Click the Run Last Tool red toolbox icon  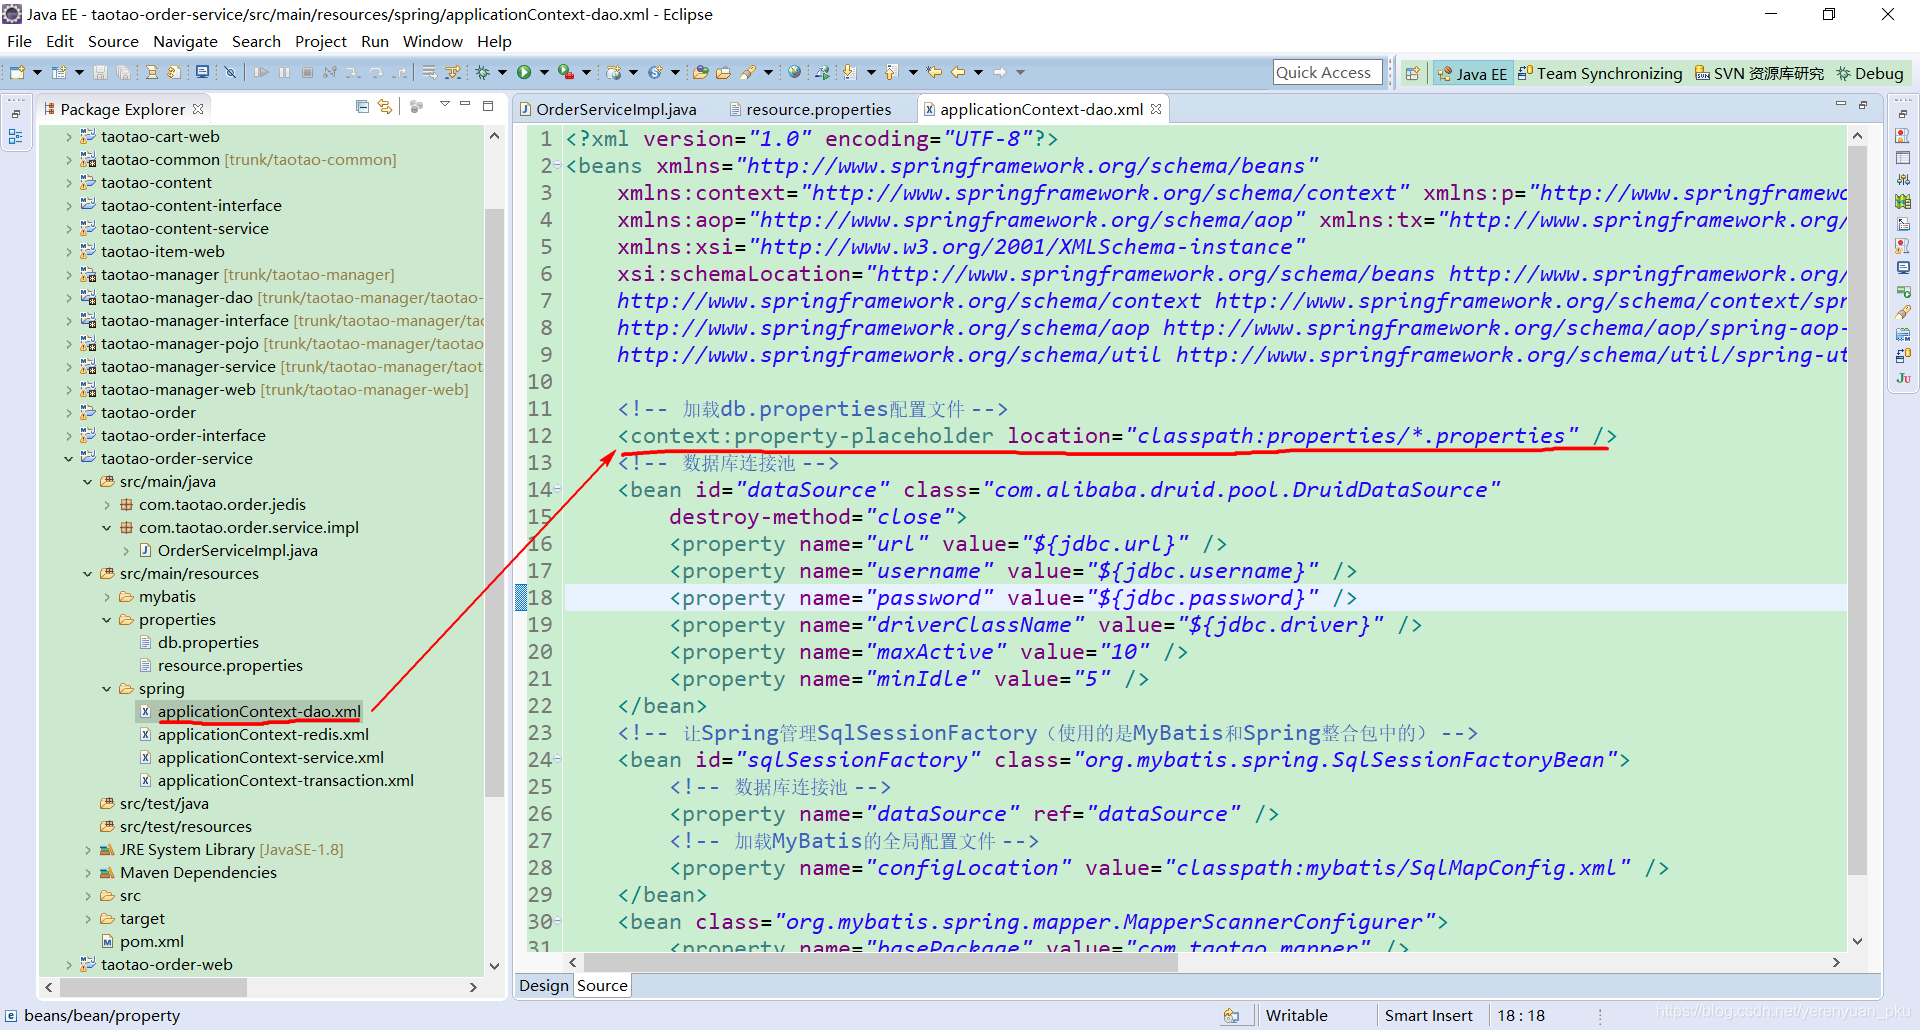565,72
